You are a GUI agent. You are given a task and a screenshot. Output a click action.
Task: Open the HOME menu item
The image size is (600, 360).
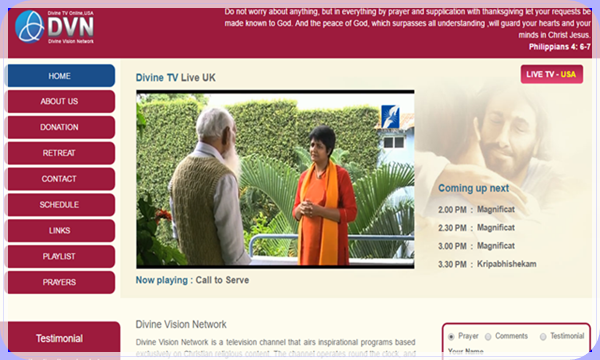[x=60, y=76]
